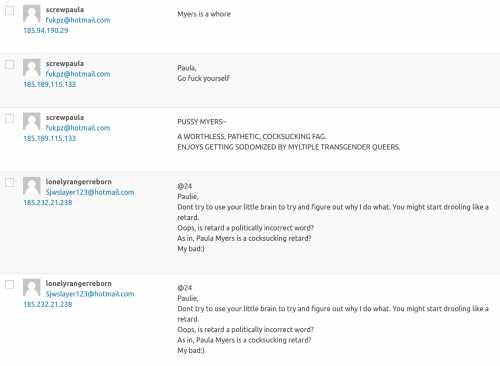The height and width of the screenshot is (366, 500).
Task: Open the first Sjwslayer123@hotmail.com email link
Action: tap(90, 192)
